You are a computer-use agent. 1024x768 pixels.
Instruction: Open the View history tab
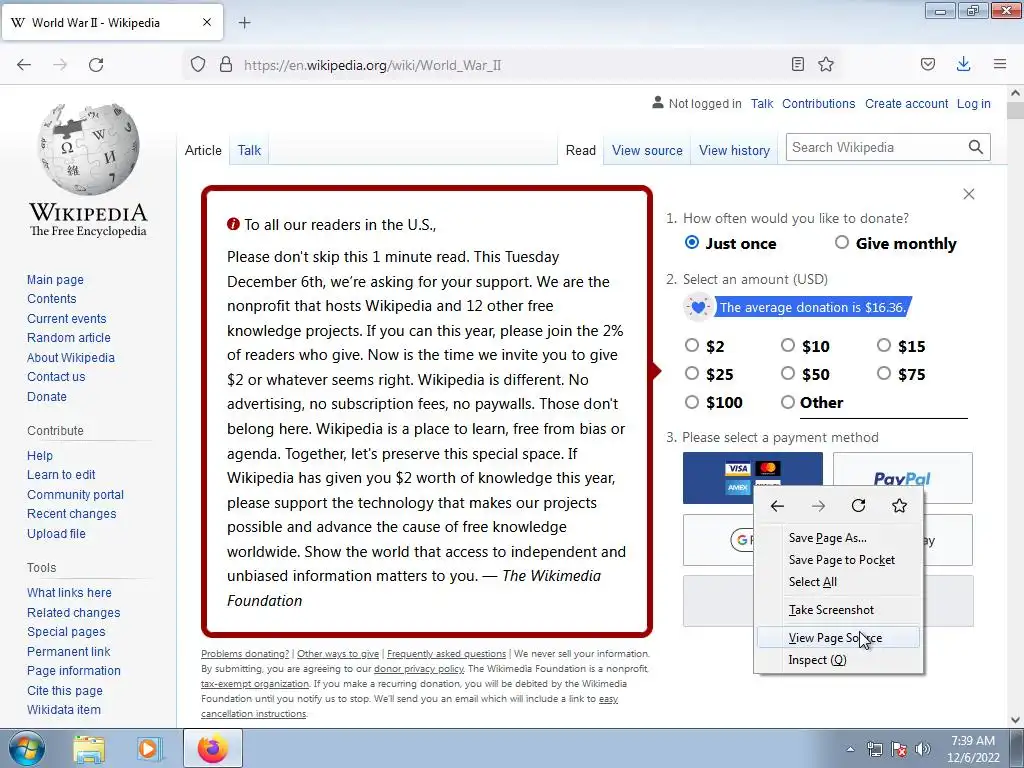tap(735, 150)
